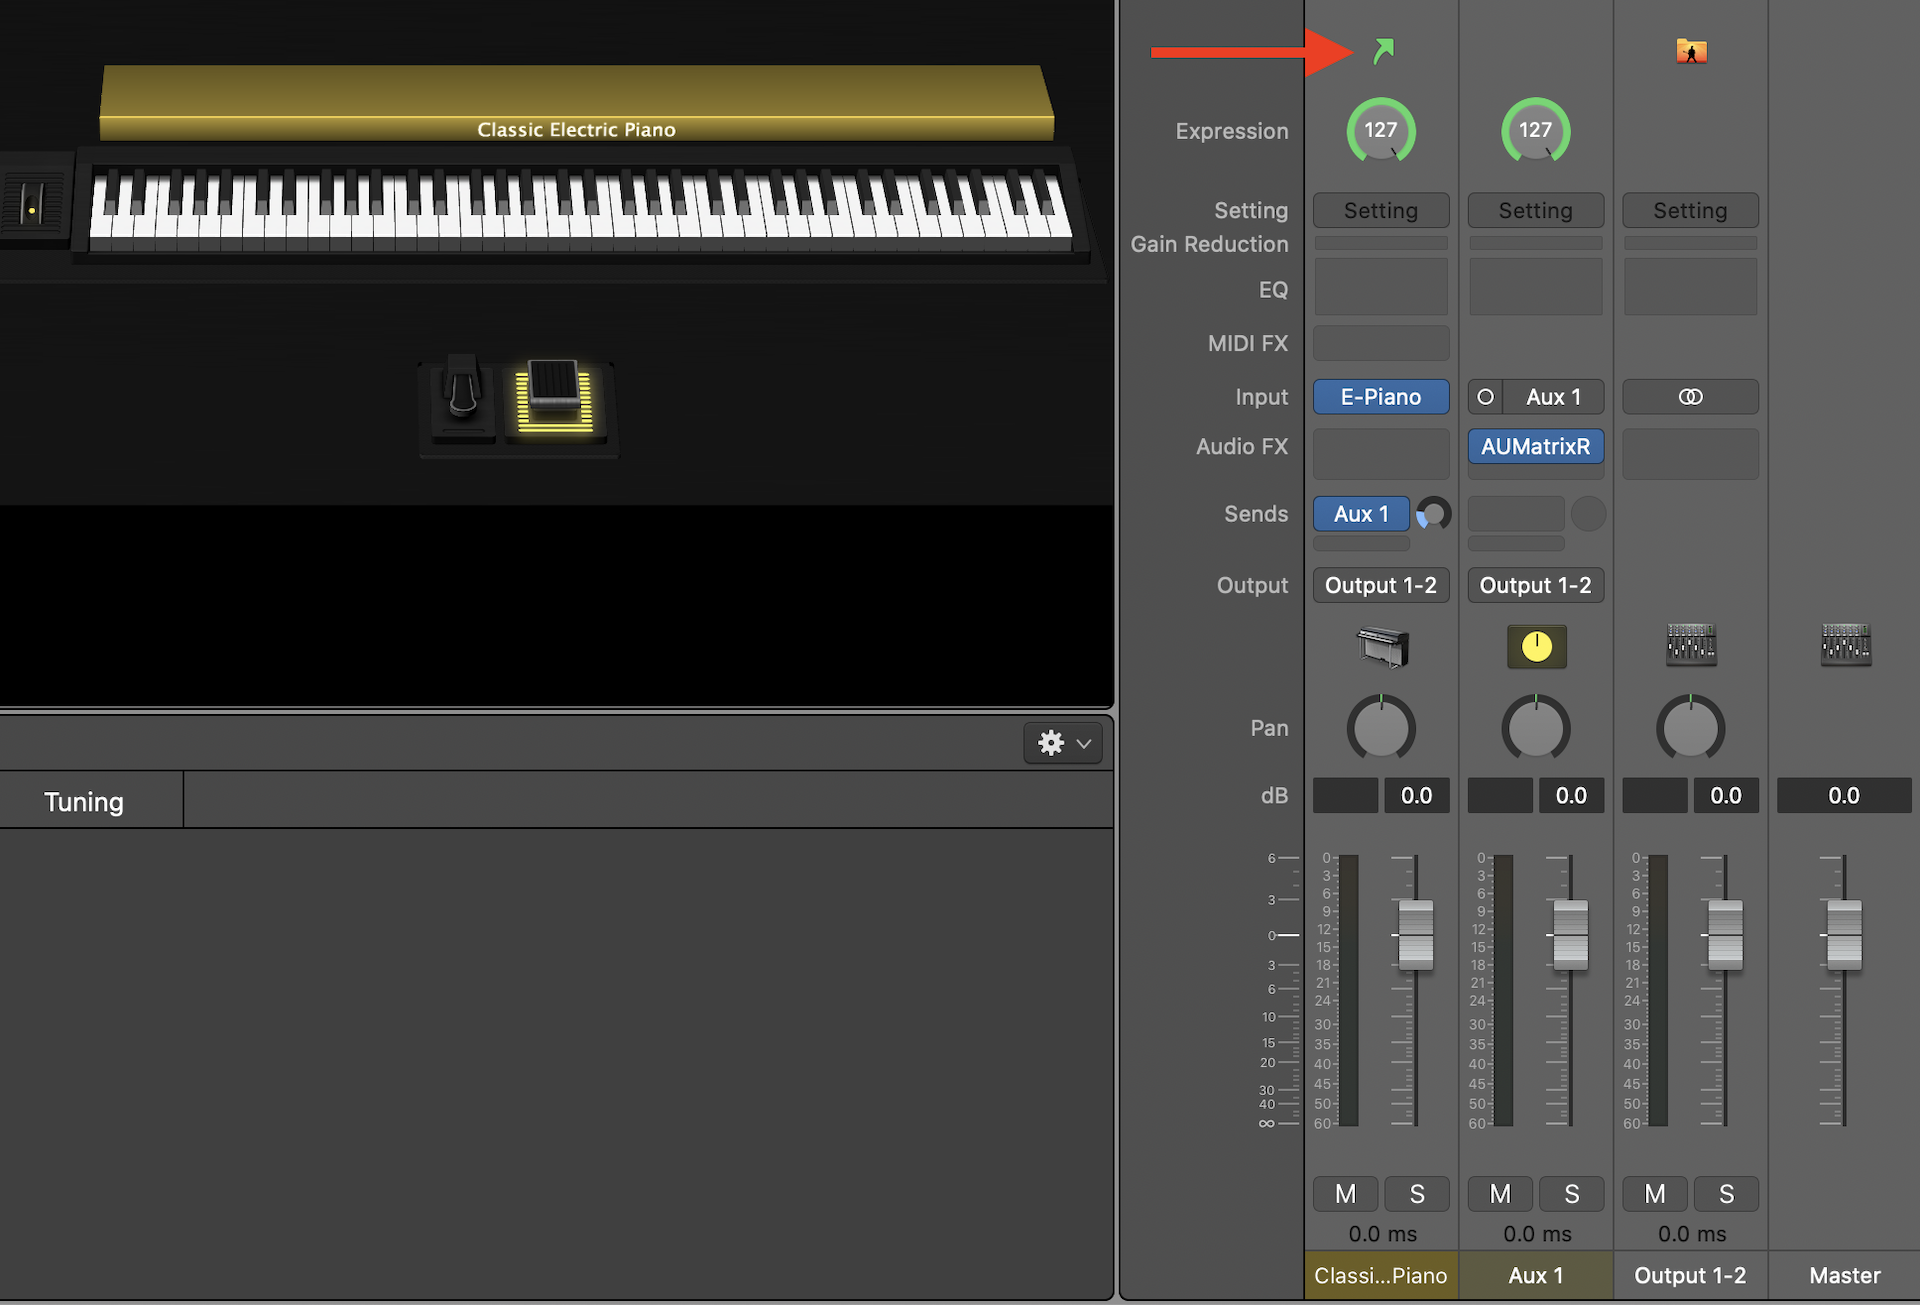Click the Pan knob on Aux 1 strip
The image size is (1920, 1305).
pyautogui.click(x=1536, y=727)
